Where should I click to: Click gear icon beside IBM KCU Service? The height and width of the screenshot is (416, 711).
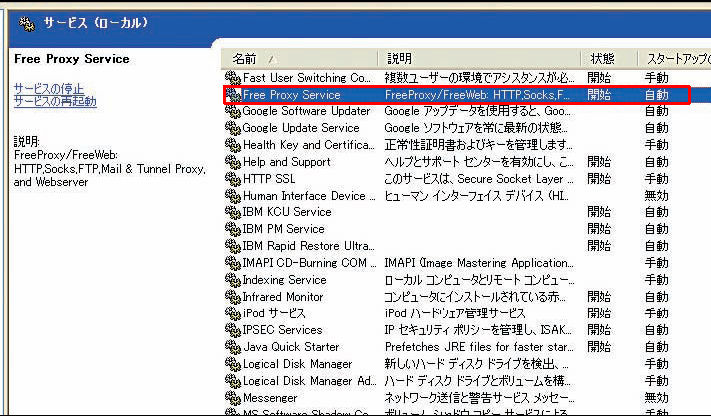pyautogui.click(x=233, y=212)
